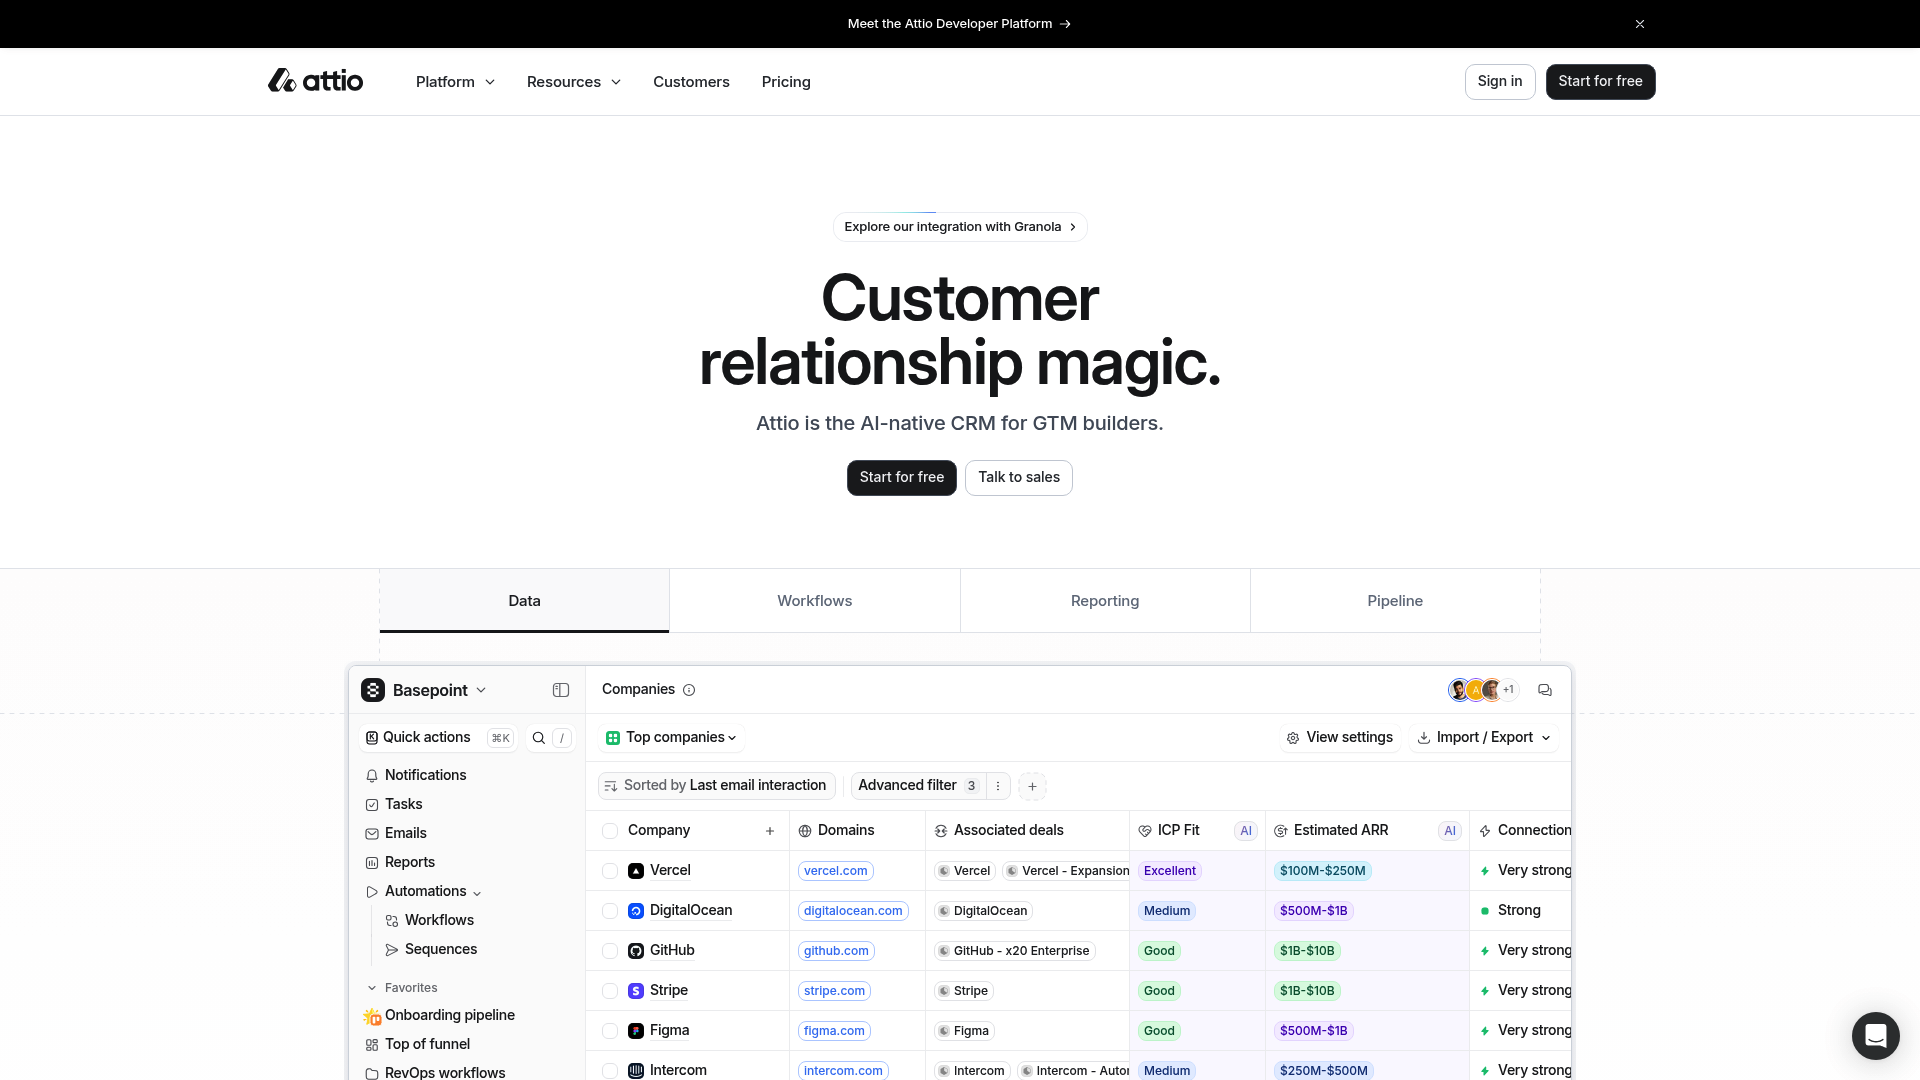This screenshot has width=1920, height=1080.
Task: Open Quick actions command bar
Action: click(x=438, y=738)
